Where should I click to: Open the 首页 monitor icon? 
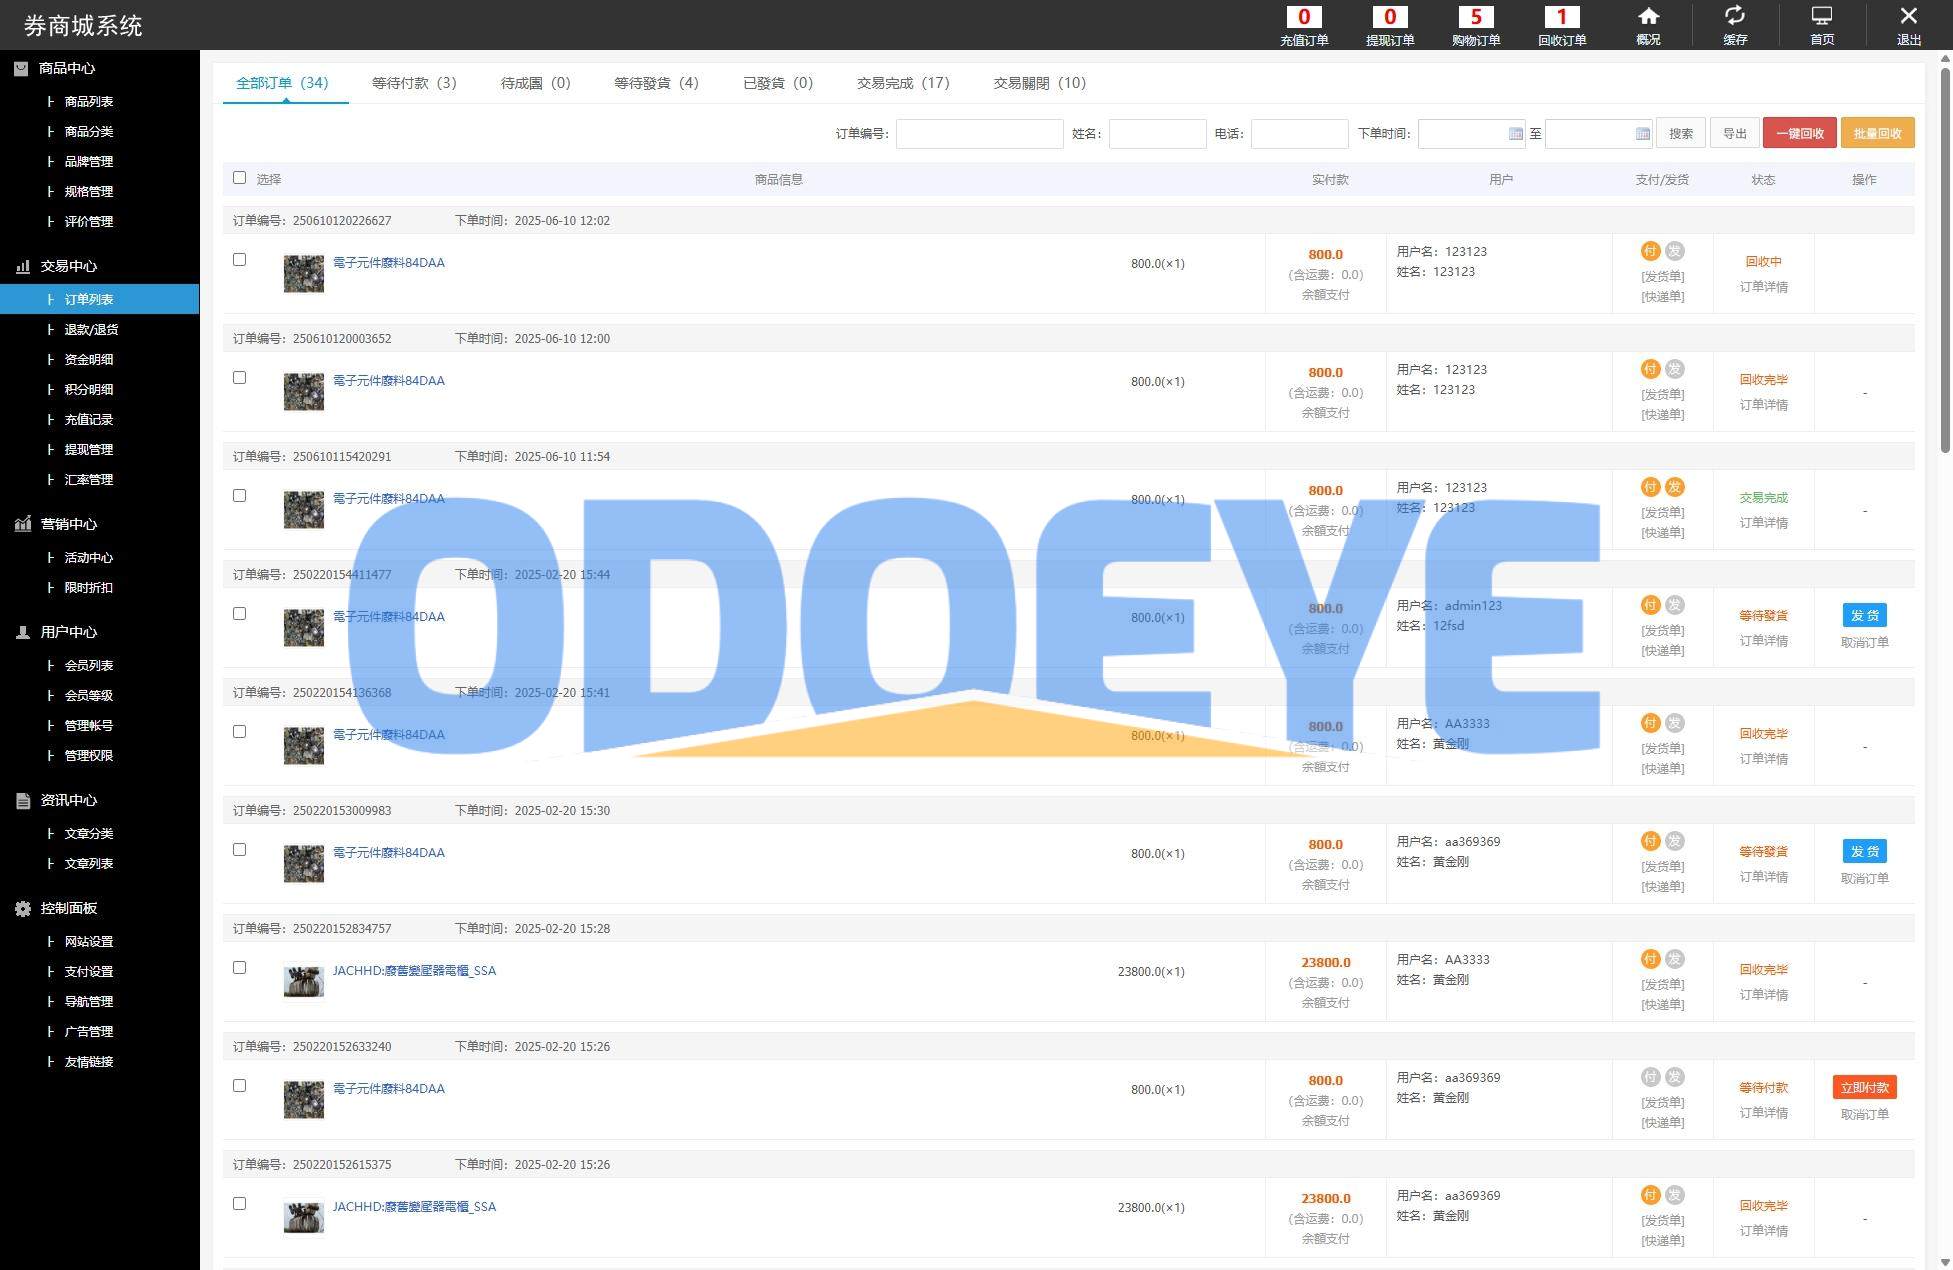tap(1822, 17)
